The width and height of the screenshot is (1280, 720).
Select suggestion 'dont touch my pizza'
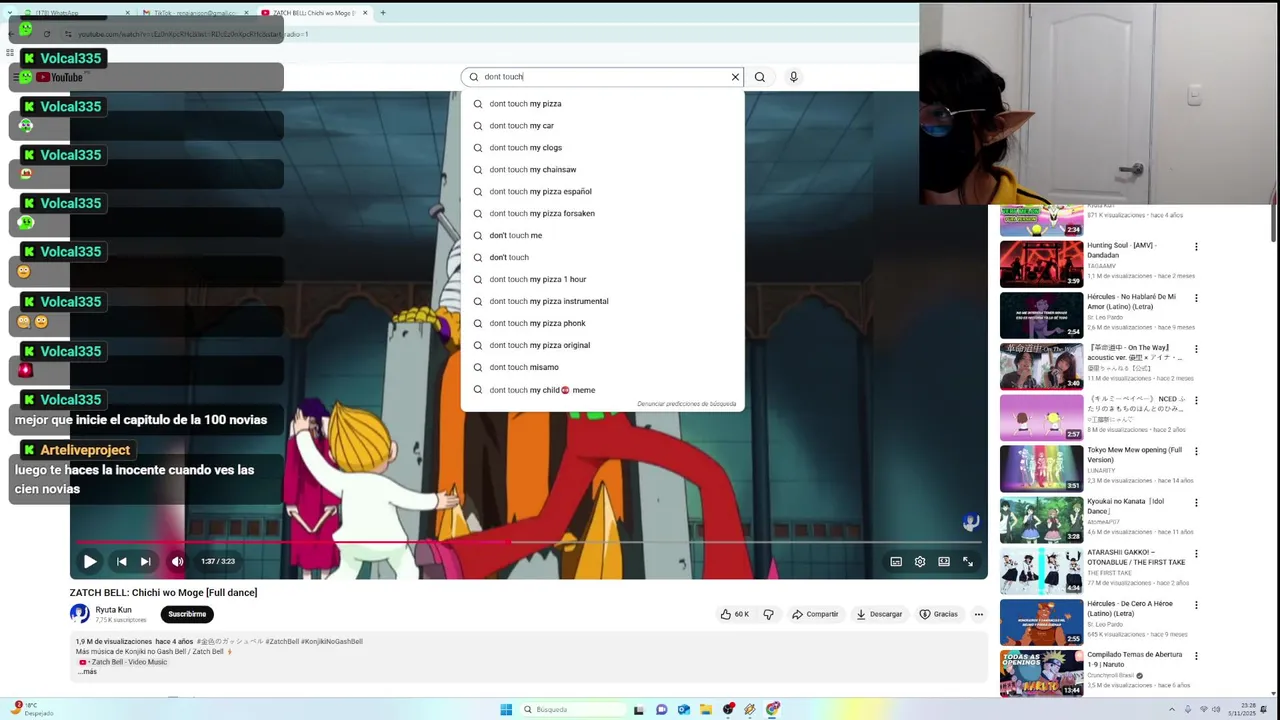point(602,104)
